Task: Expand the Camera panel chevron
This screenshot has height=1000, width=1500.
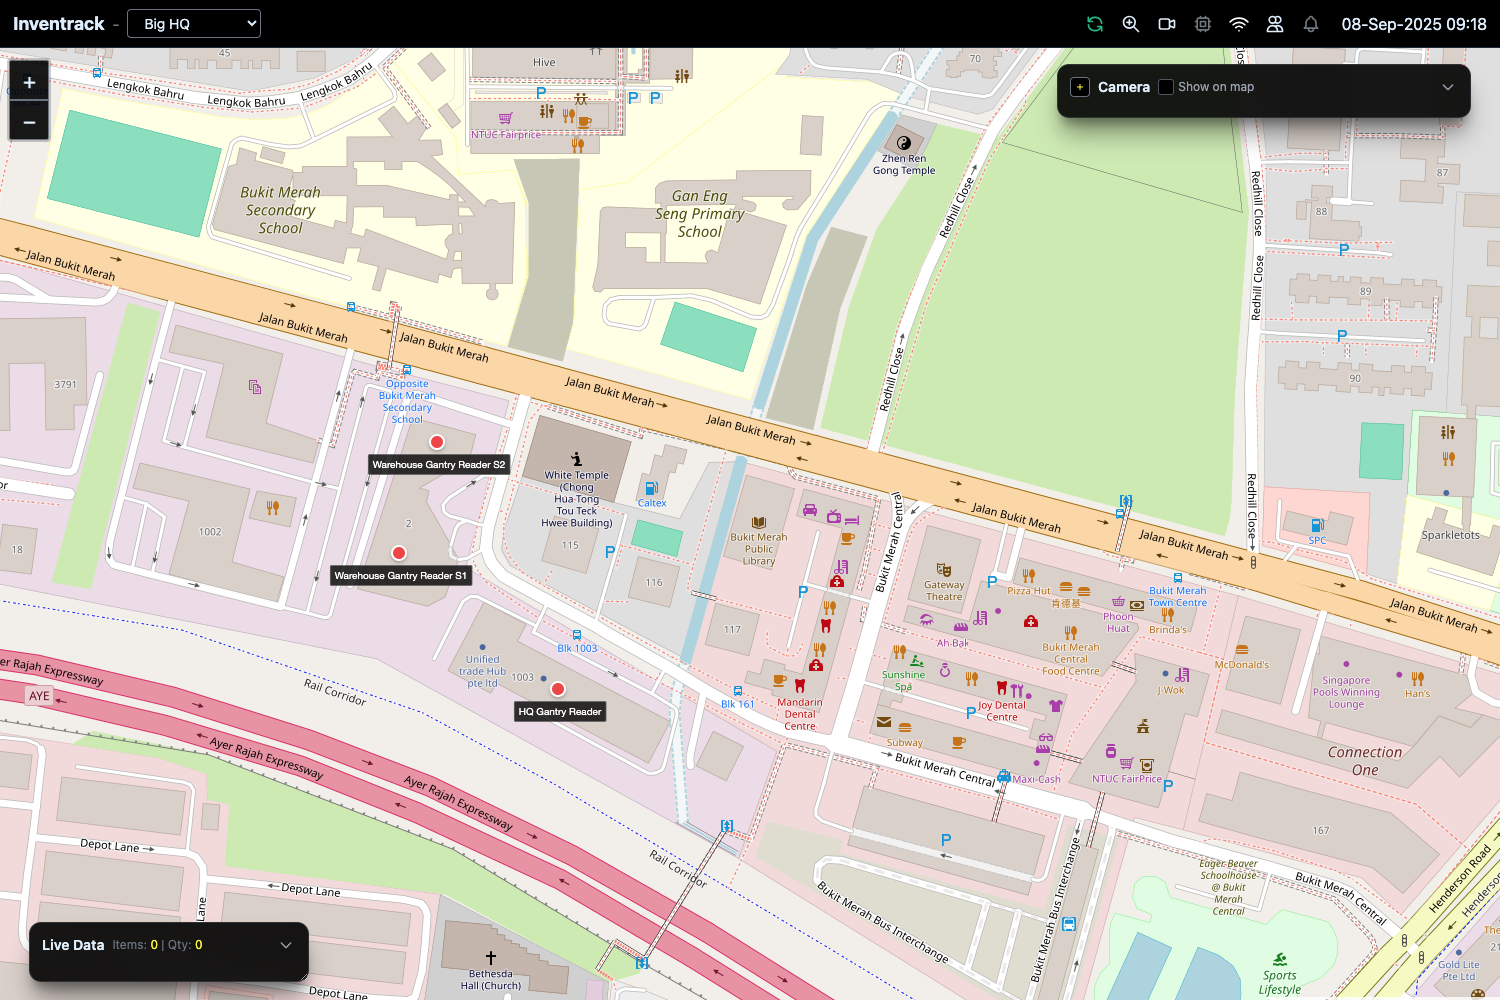Action: (x=1447, y=87)
